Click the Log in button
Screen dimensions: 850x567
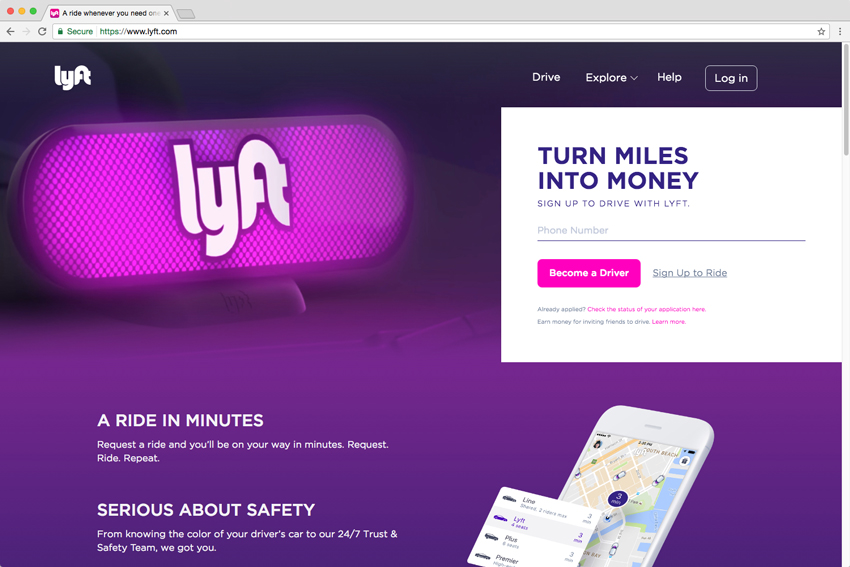(731, 78)
